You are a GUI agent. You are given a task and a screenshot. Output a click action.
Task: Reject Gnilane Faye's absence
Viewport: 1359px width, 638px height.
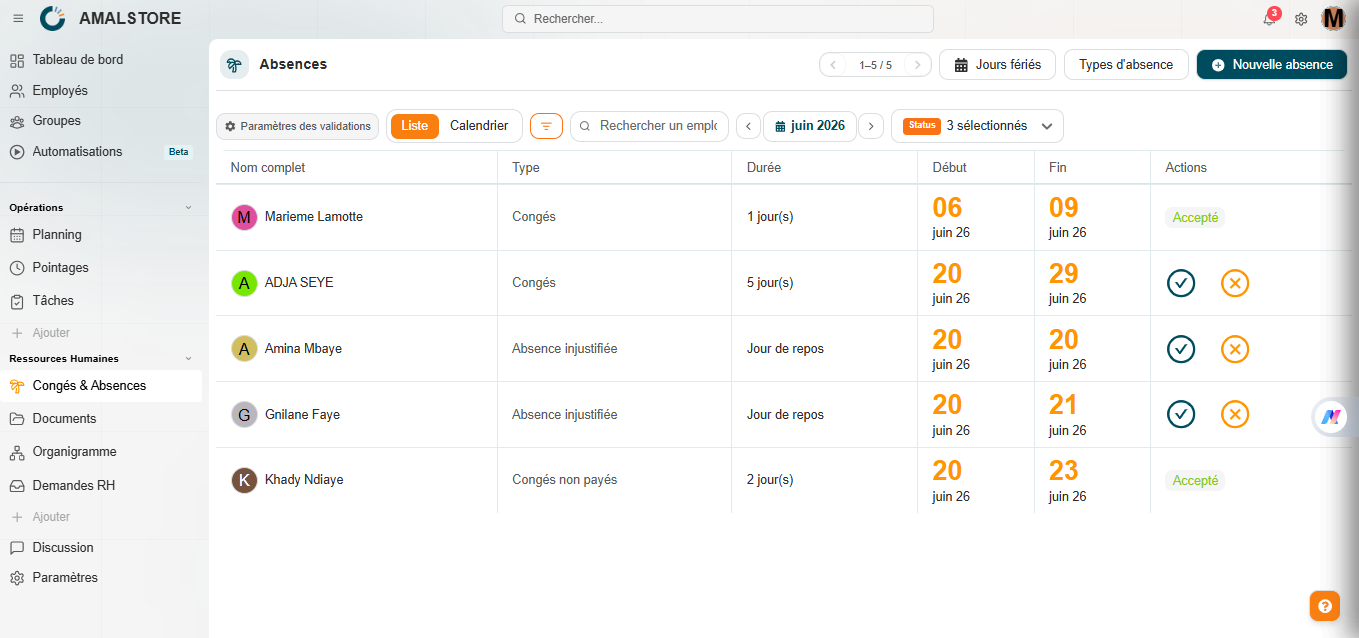tap(1235, 414)
